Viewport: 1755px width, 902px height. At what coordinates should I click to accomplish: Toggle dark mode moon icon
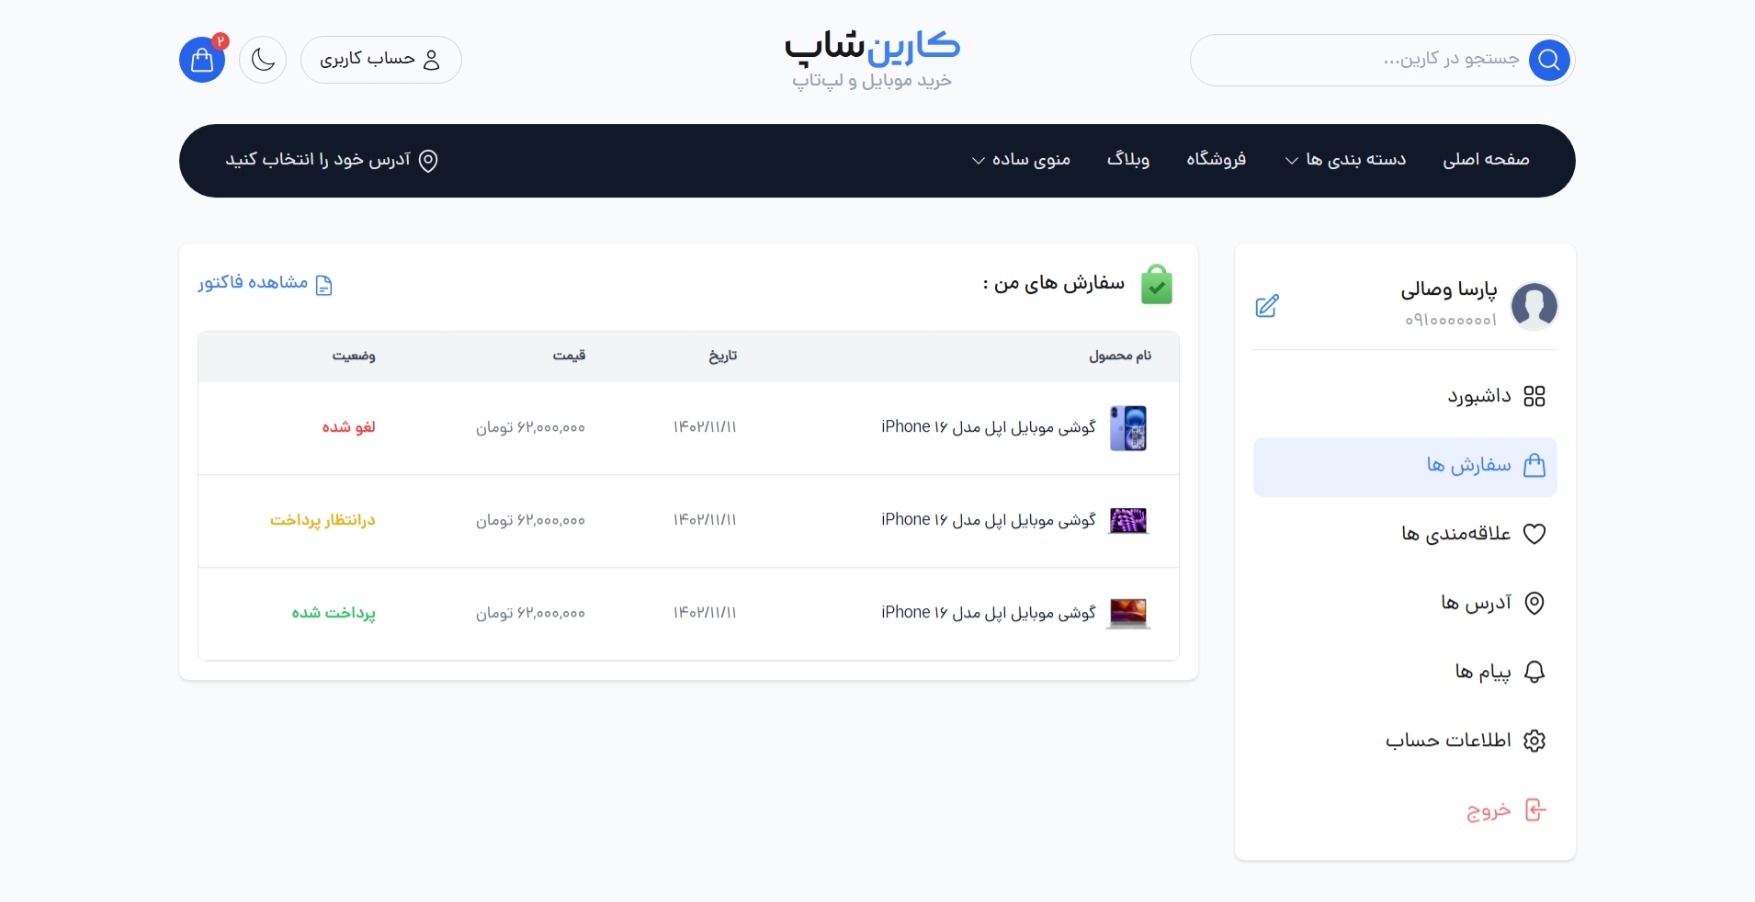point(263,60)
